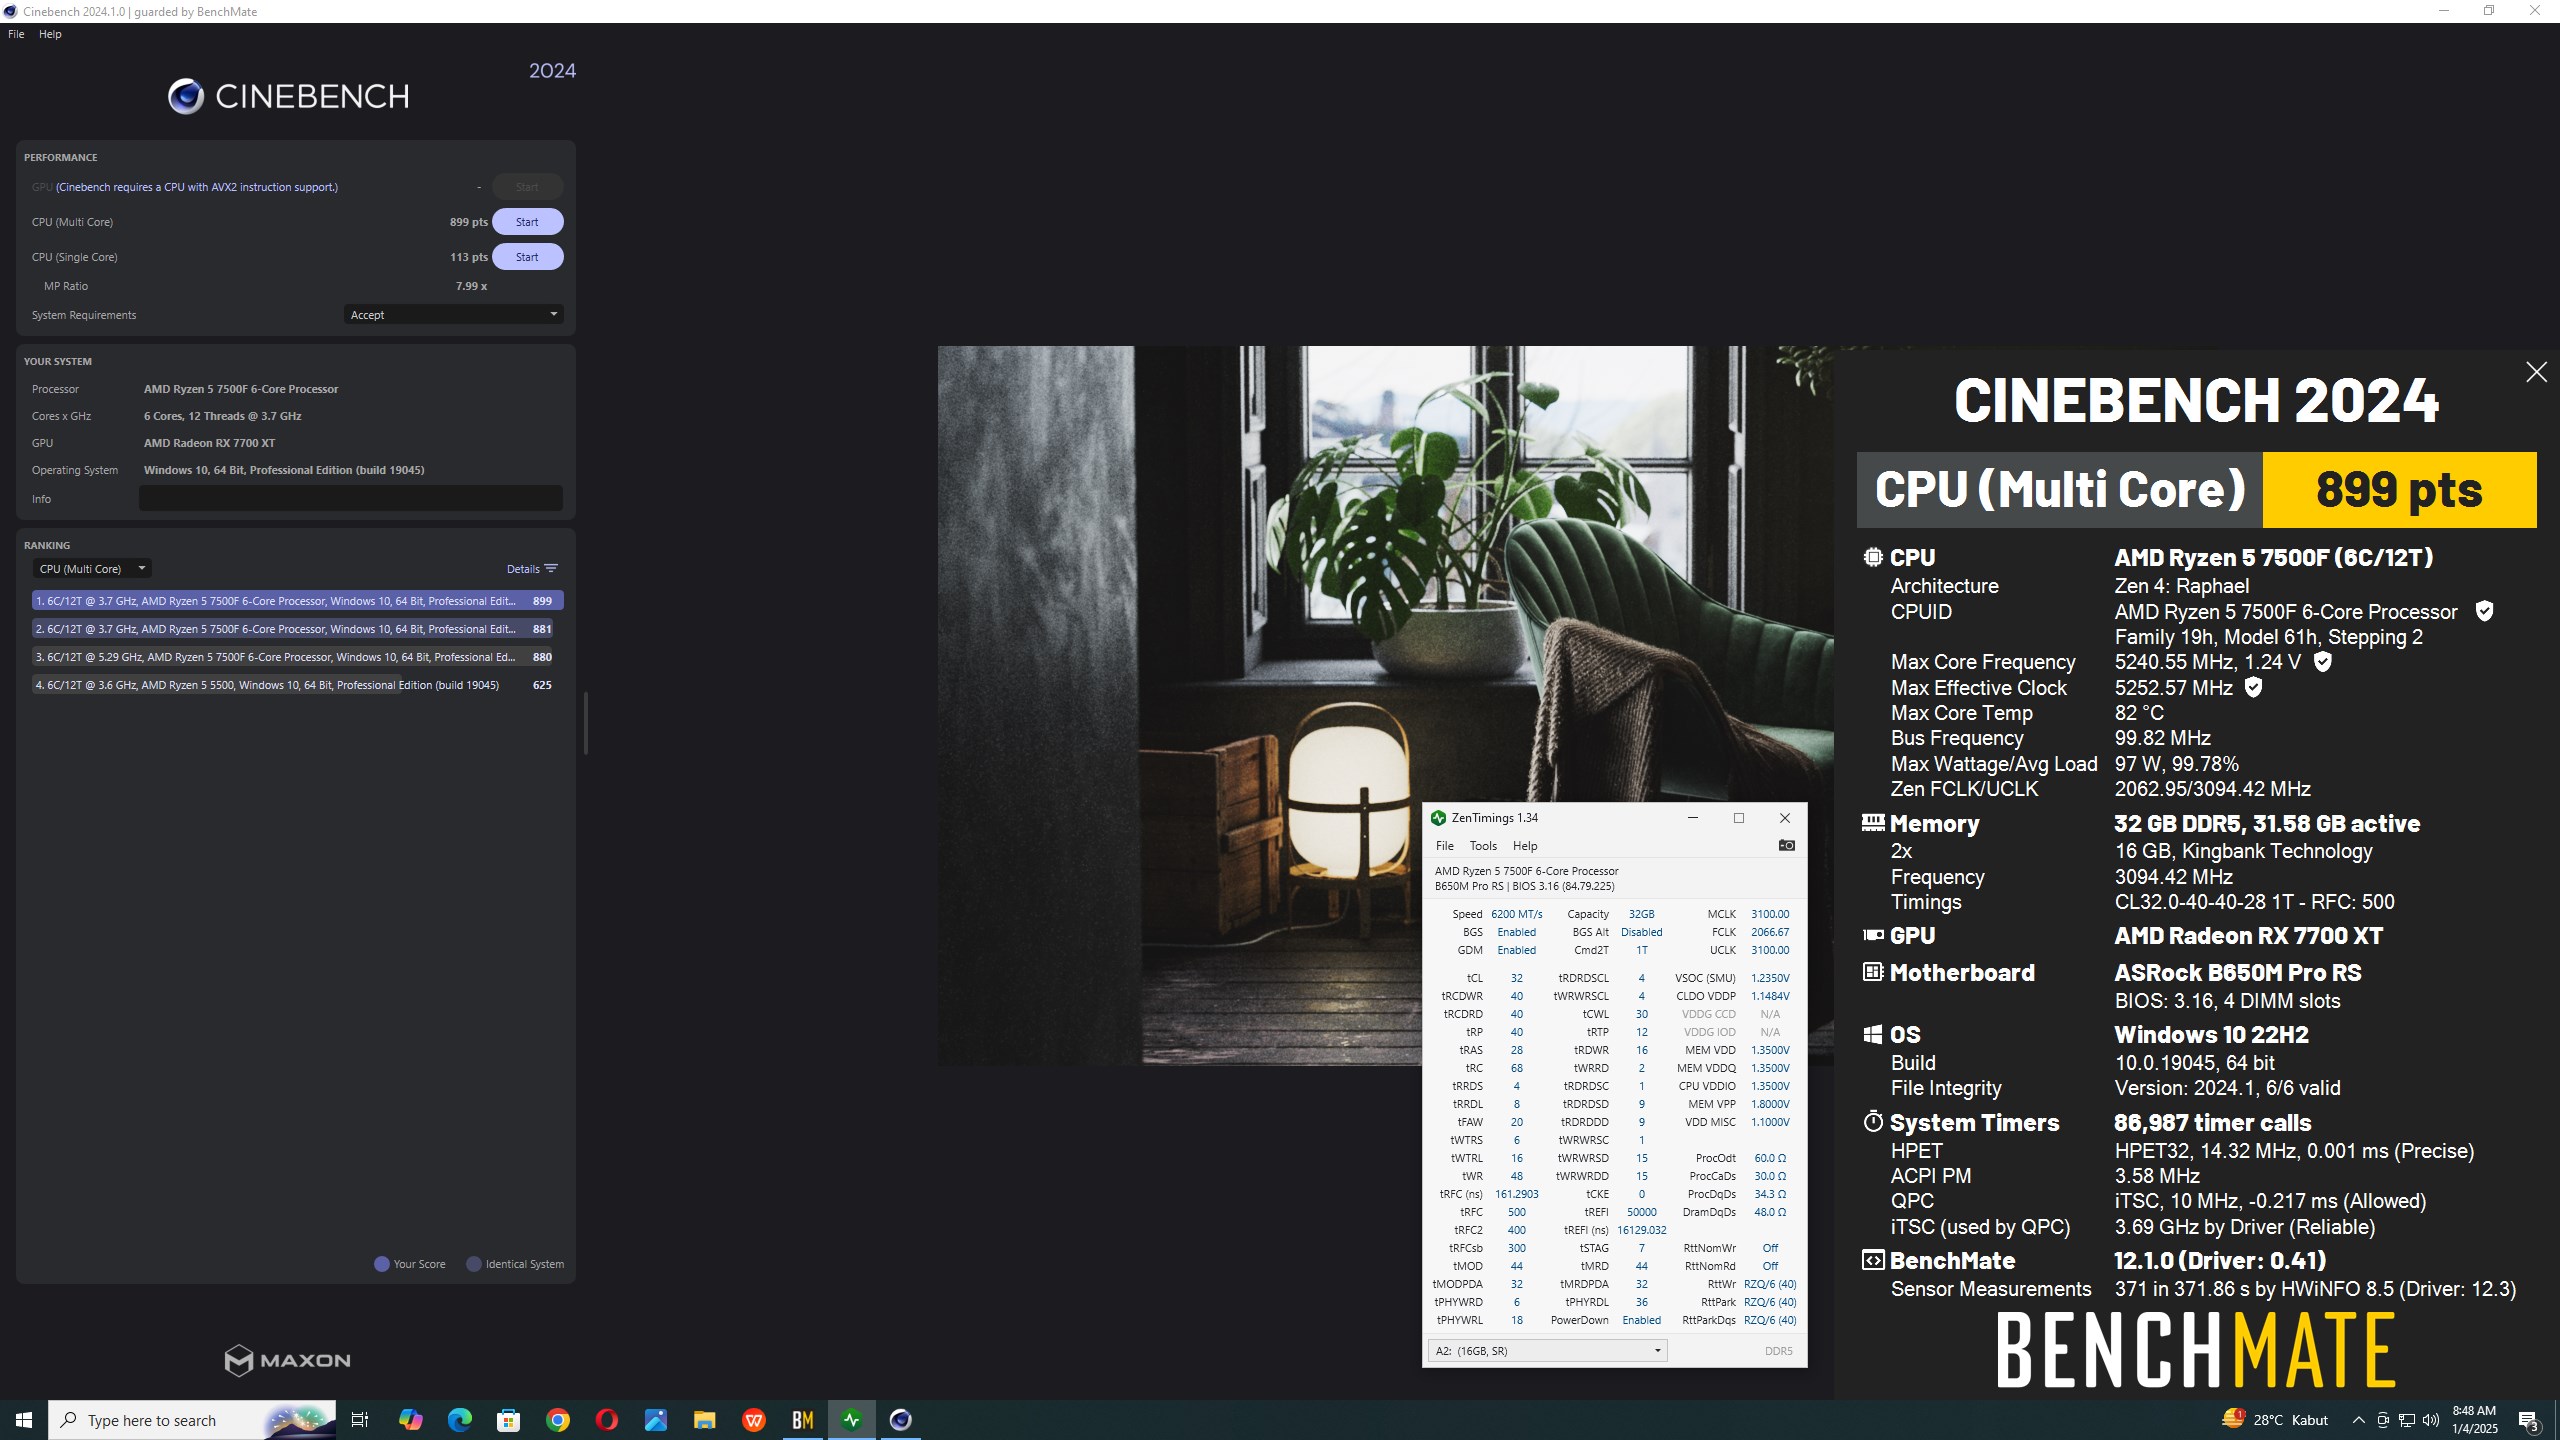The height and width of the screenshot is (1440, 2560).
Task: Select the top ranking entry scoring 899
Action: click(x=297, y=601)
